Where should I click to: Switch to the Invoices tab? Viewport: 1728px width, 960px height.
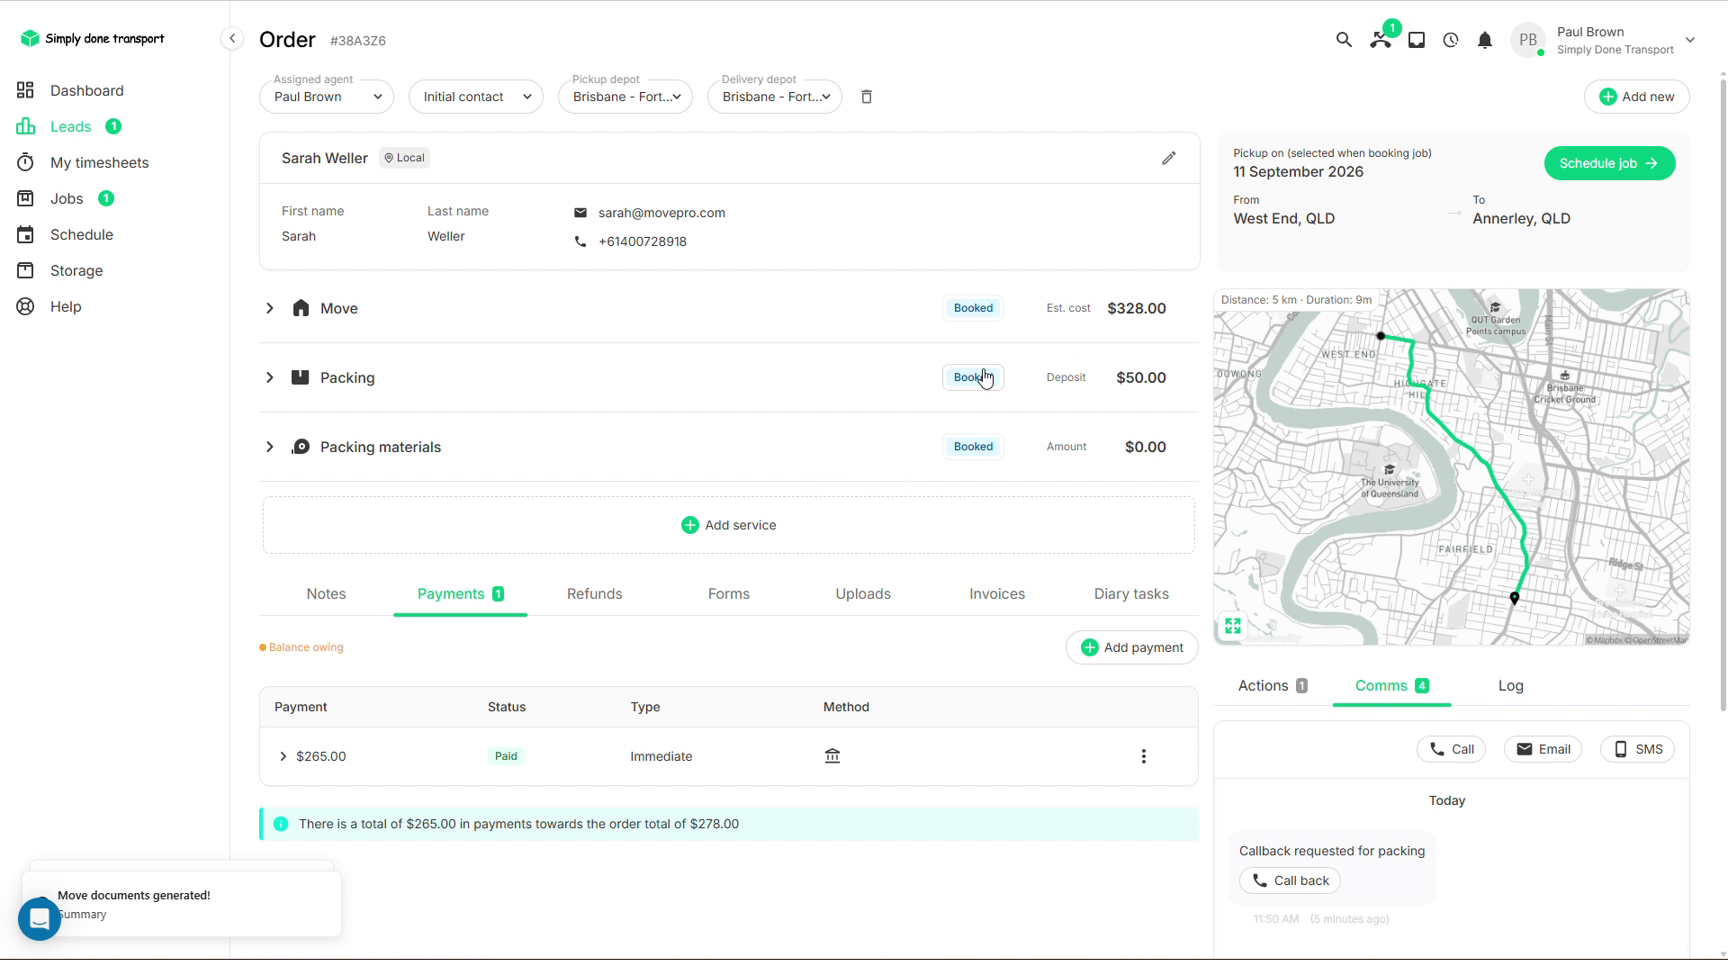coord(997,594)
